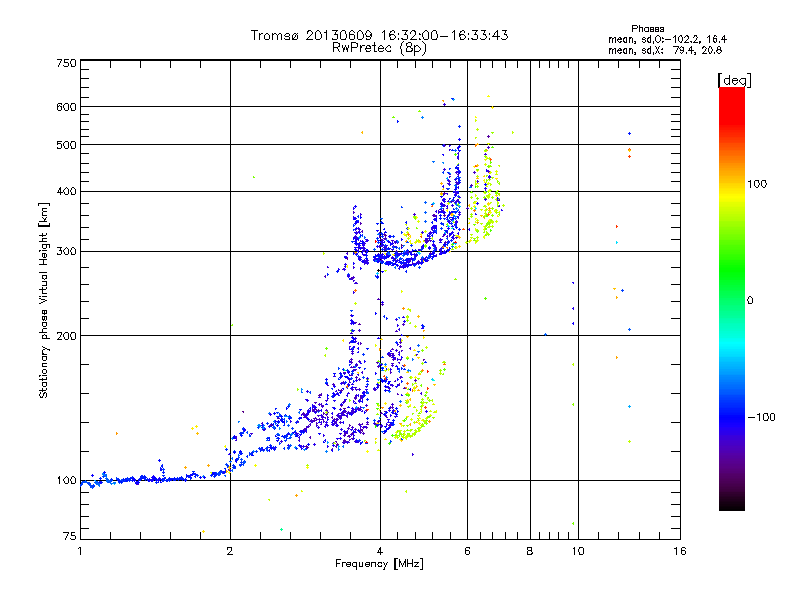The height and width of the screenshot is (600, 800).
Task: Click the x-axis tick label "10"
Action: click(x=578, y=551)
